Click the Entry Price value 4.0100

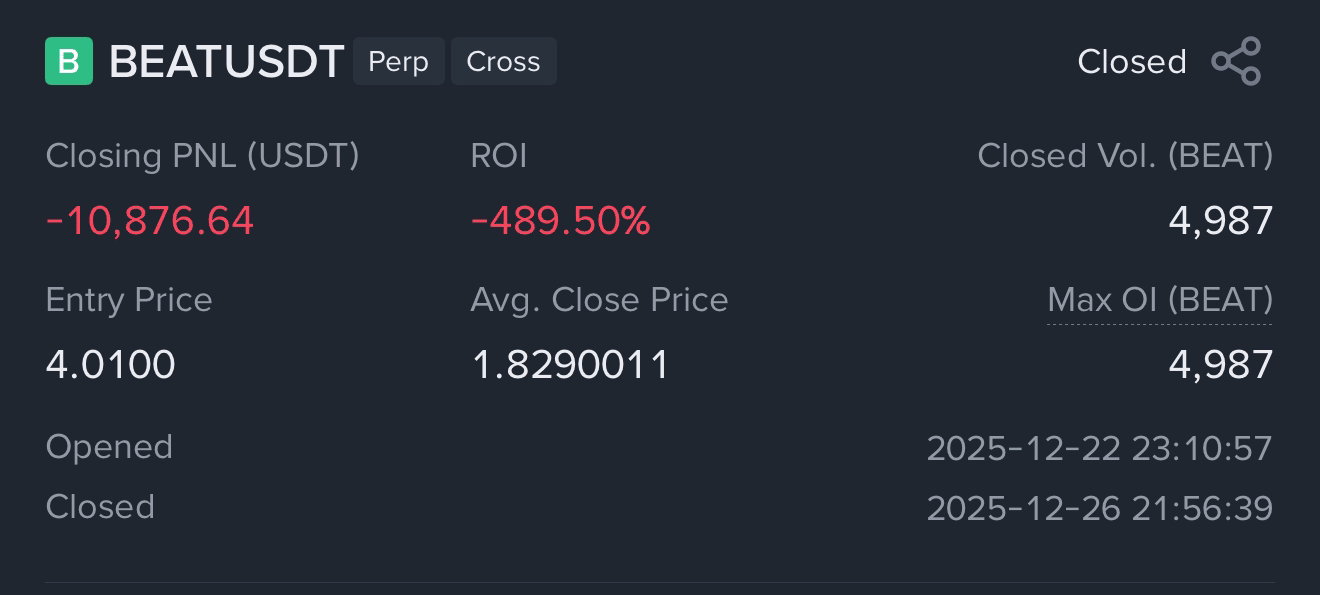(x=111, y=364)
